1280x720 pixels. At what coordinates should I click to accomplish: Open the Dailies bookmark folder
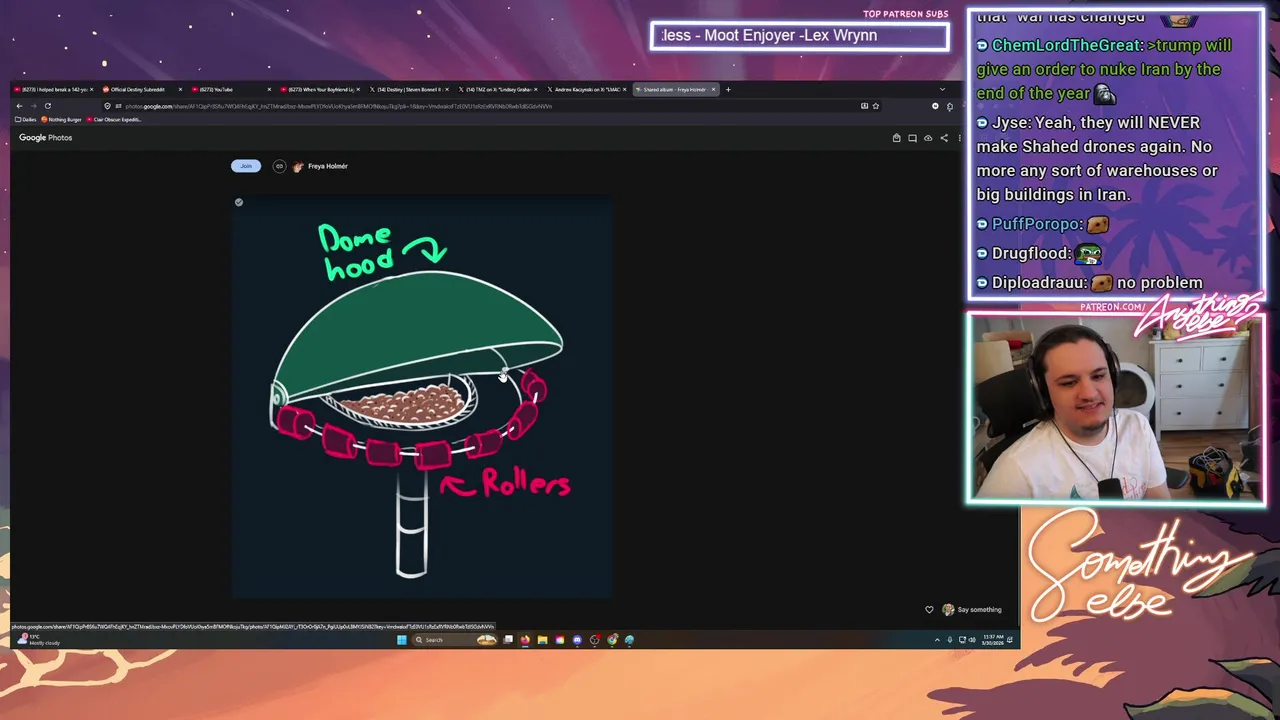pos(26,120)
